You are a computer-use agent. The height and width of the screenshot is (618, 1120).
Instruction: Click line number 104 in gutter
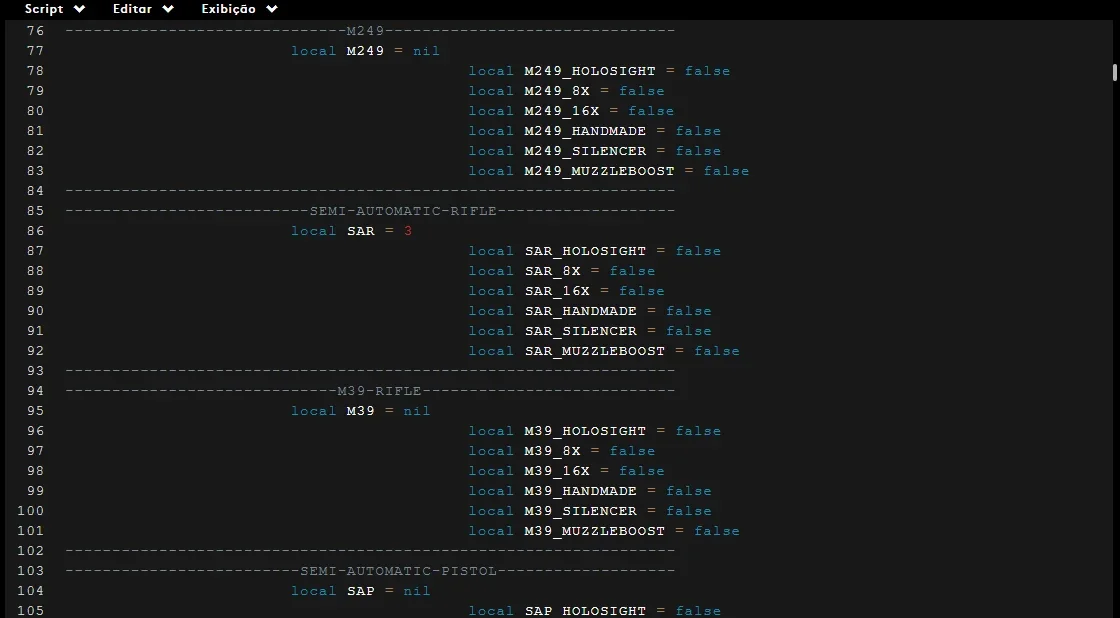31,591
